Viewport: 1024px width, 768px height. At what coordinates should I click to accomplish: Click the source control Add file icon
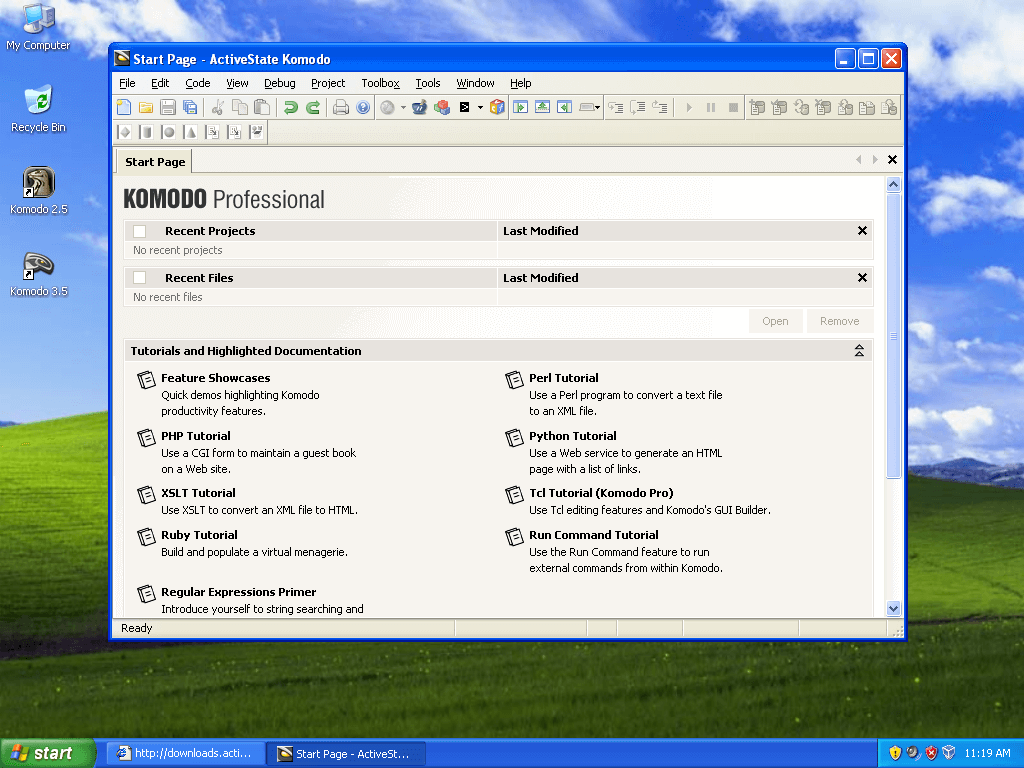tap(757, 107)
